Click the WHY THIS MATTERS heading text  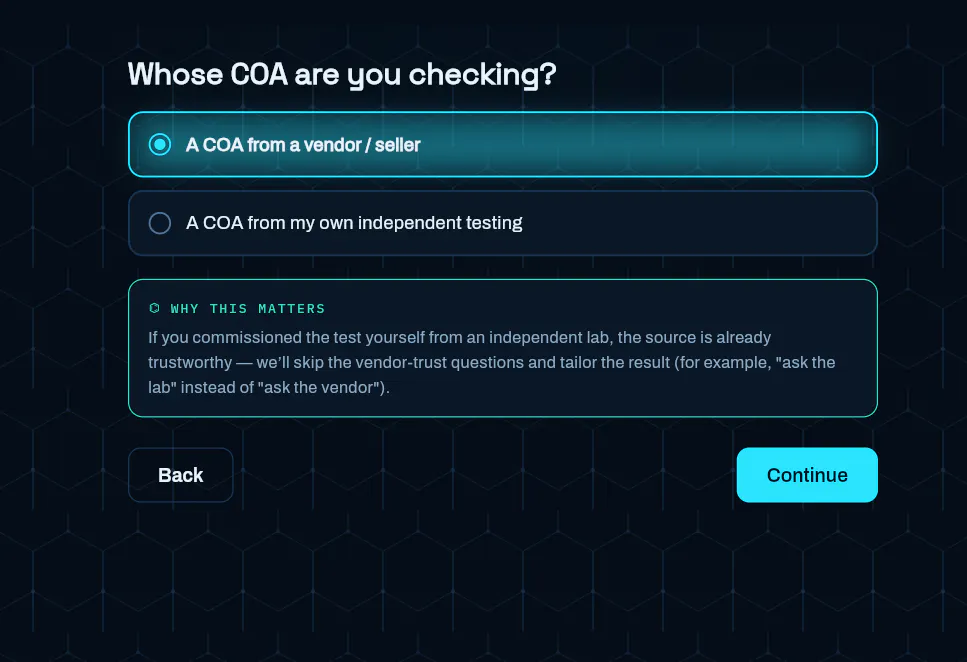tap(248, 308)
